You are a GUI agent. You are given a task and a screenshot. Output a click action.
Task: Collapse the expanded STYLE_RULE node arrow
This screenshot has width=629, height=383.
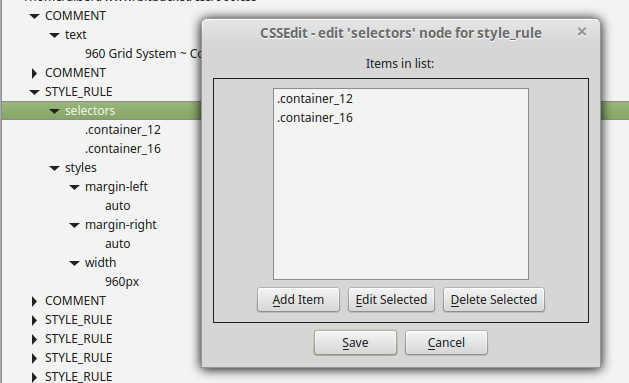(x=34, y=92)
